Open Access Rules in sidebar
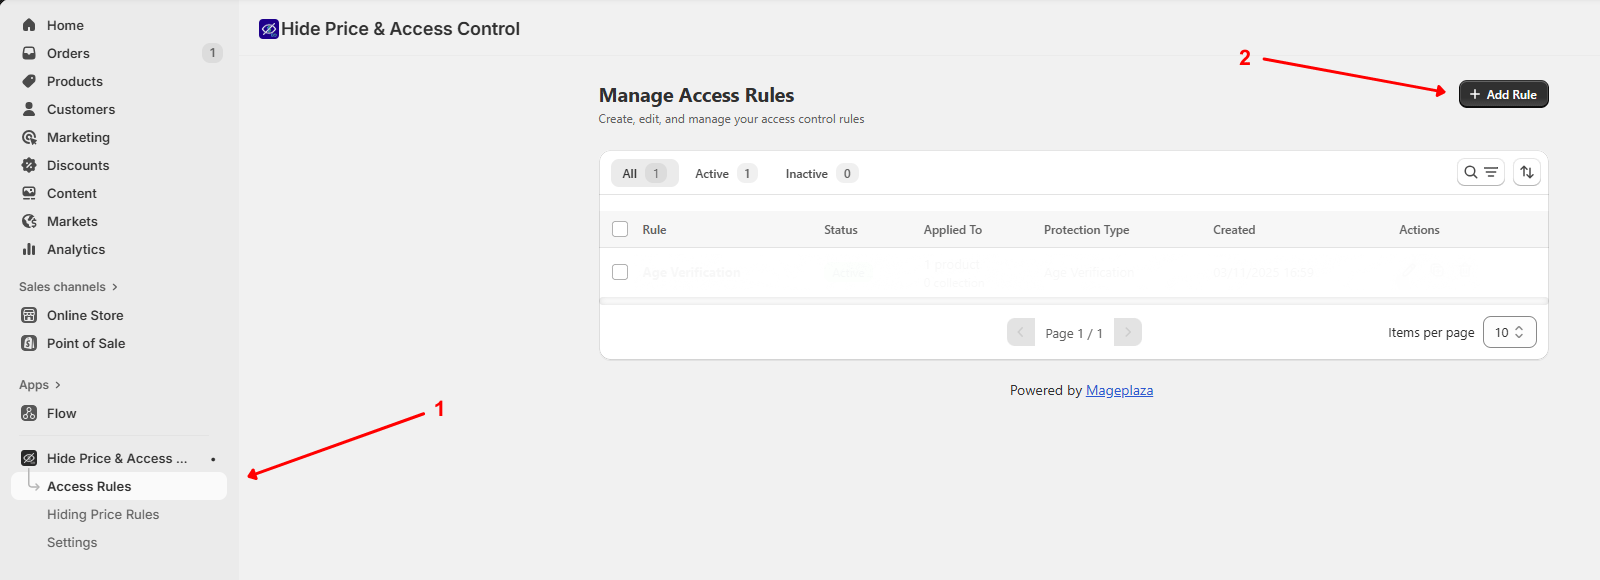Image resolution: width=1600 pixels, height=580 pixels. 119,486
